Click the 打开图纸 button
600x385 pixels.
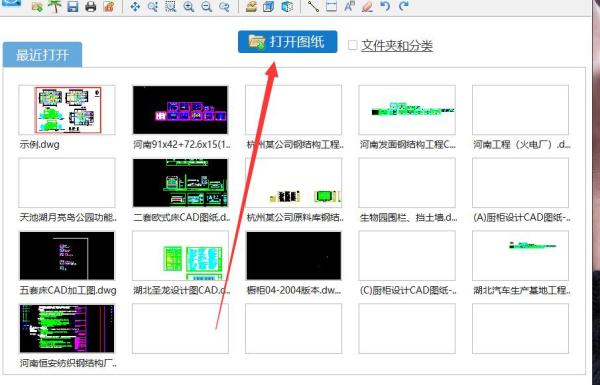point(287,42)
